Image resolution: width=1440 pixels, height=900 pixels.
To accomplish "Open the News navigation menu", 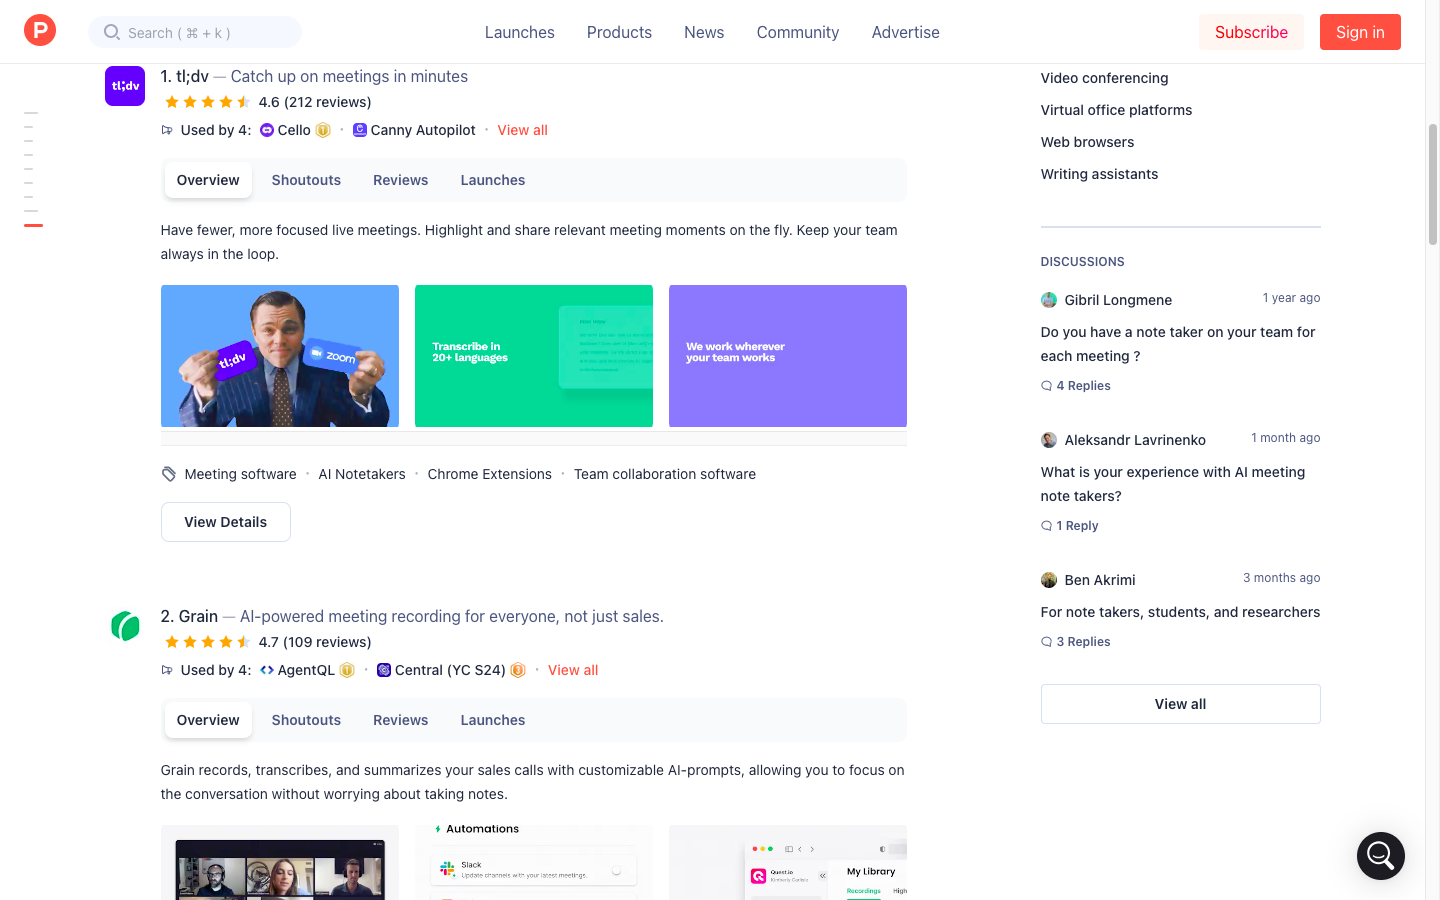I will click(x=704, y=32).
